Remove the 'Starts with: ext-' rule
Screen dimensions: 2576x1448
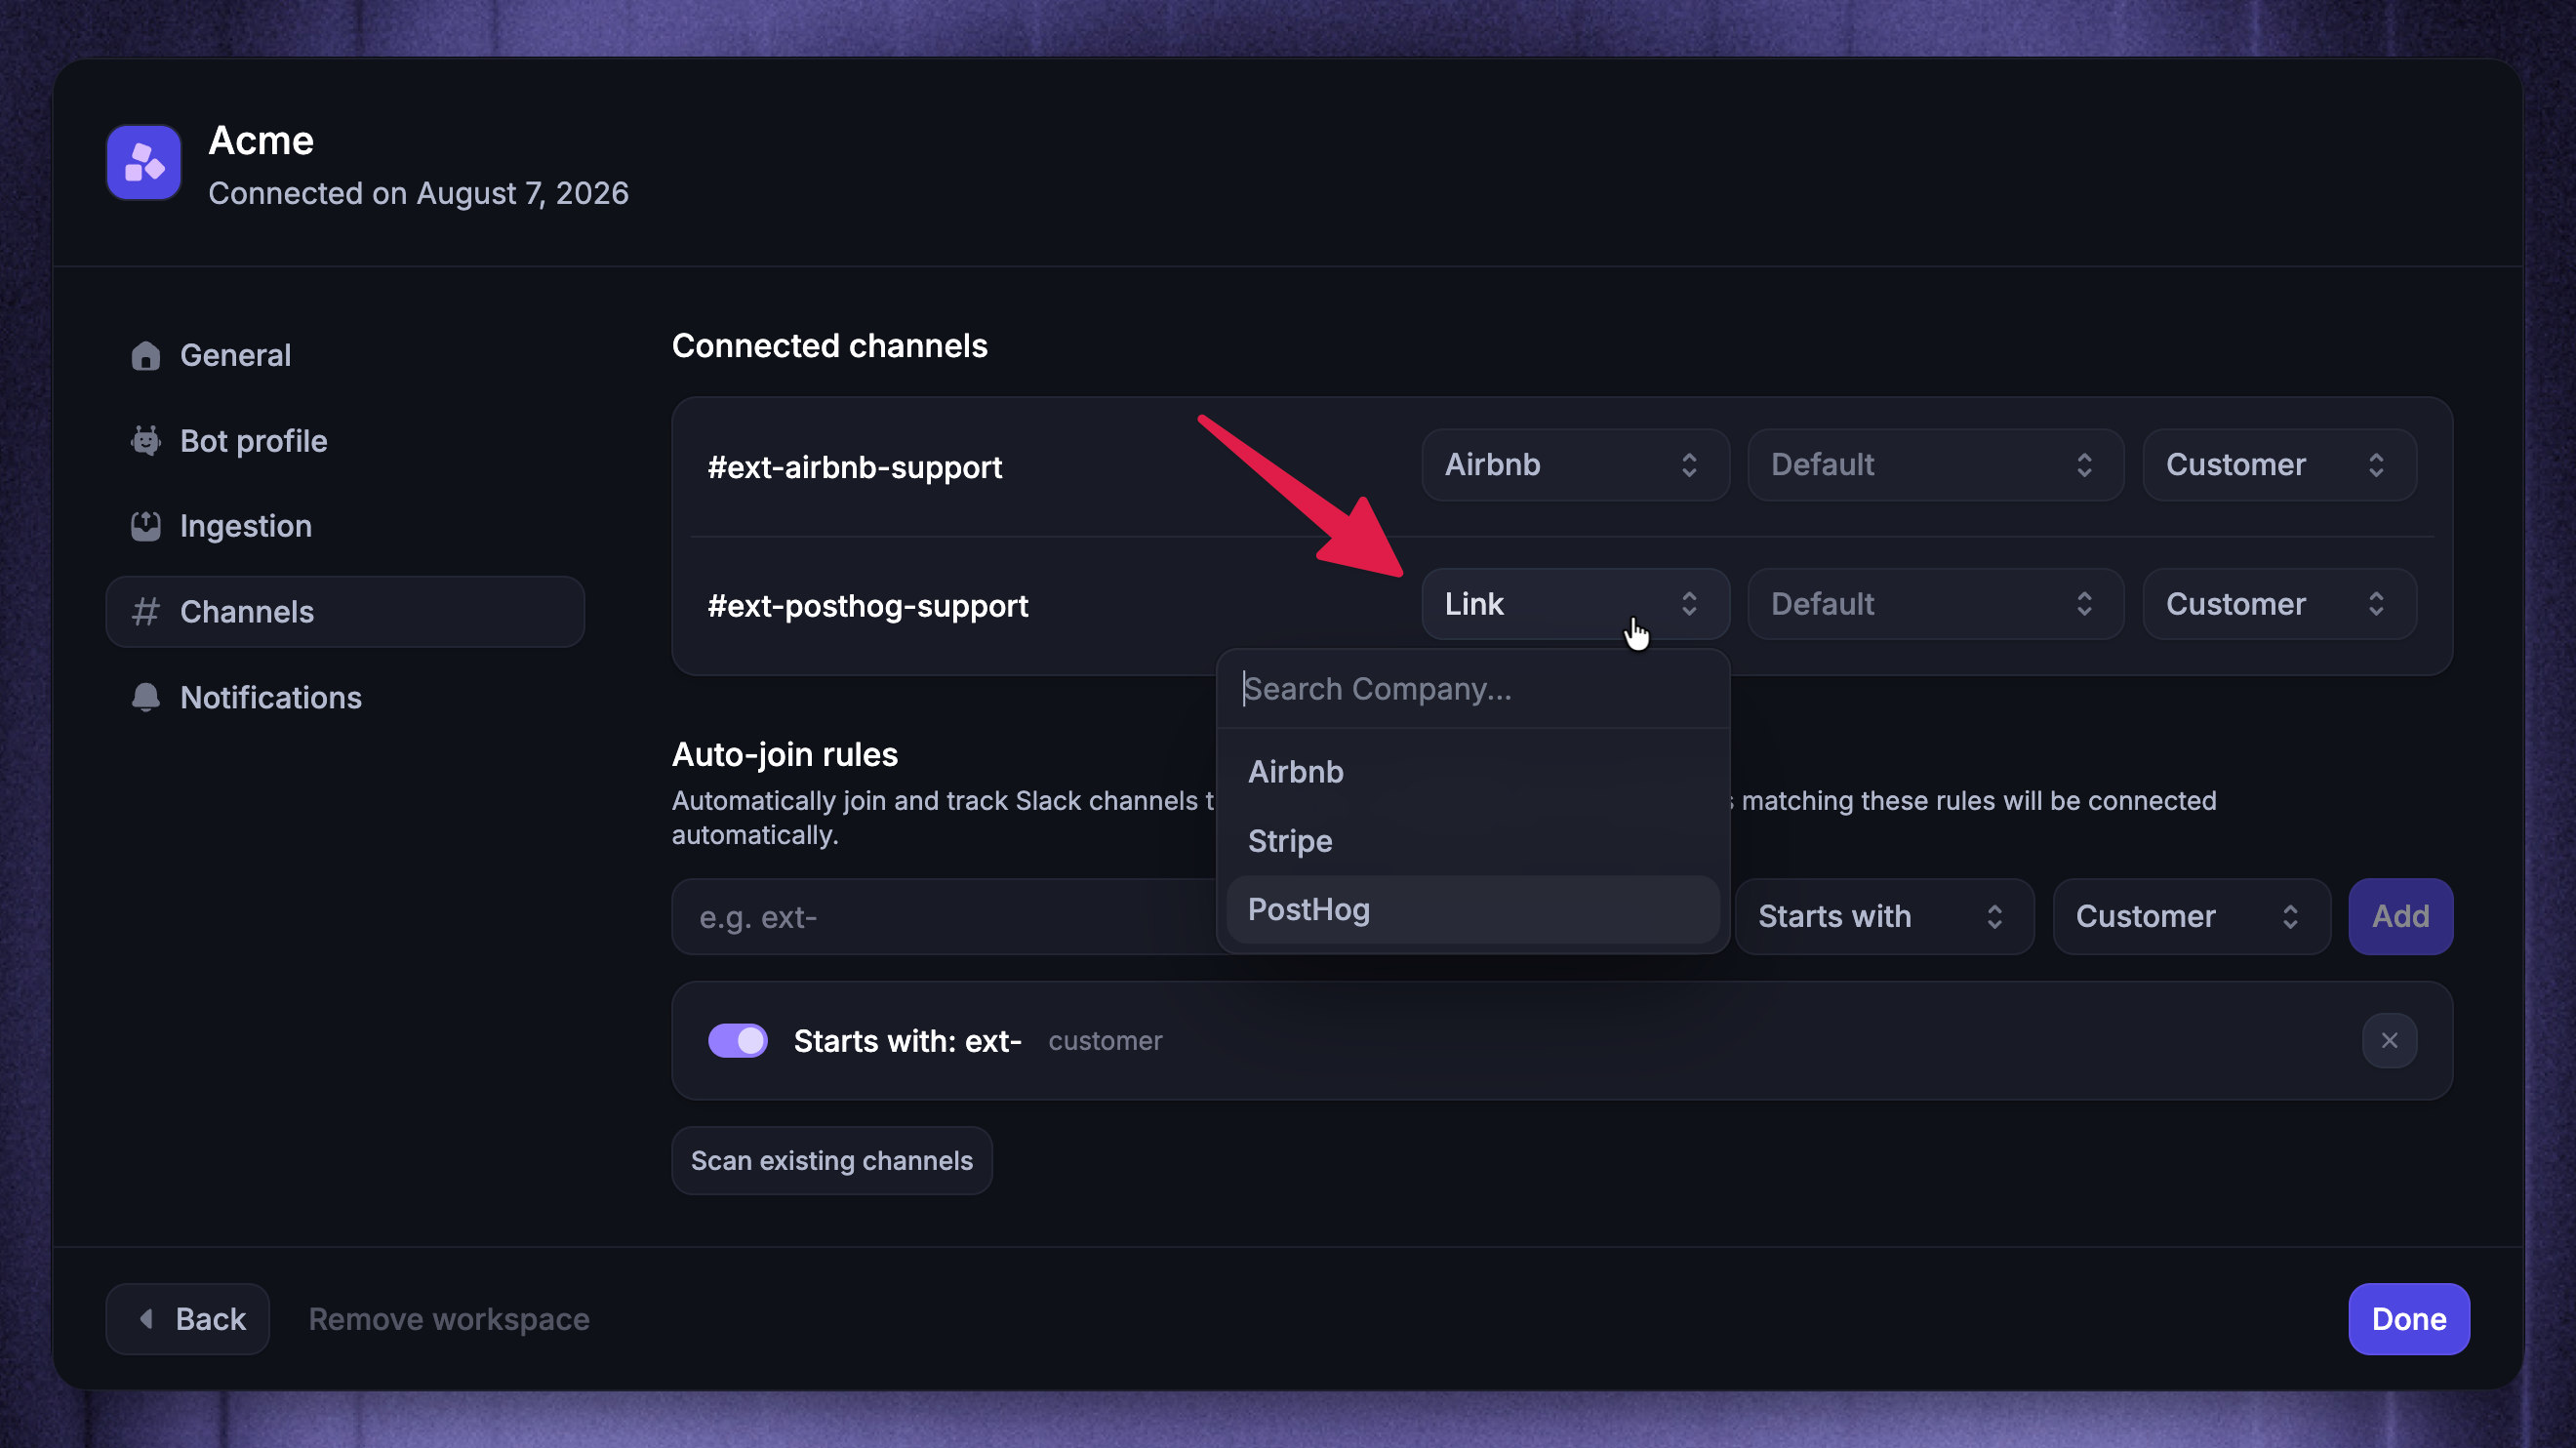click(x=2390, y=1040)
